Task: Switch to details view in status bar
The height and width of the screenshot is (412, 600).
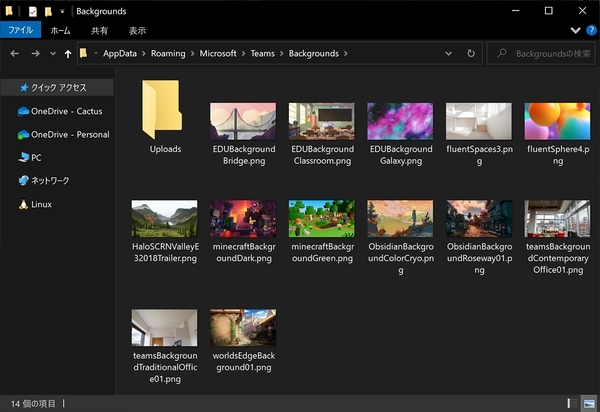Action: tap(572, 402)
